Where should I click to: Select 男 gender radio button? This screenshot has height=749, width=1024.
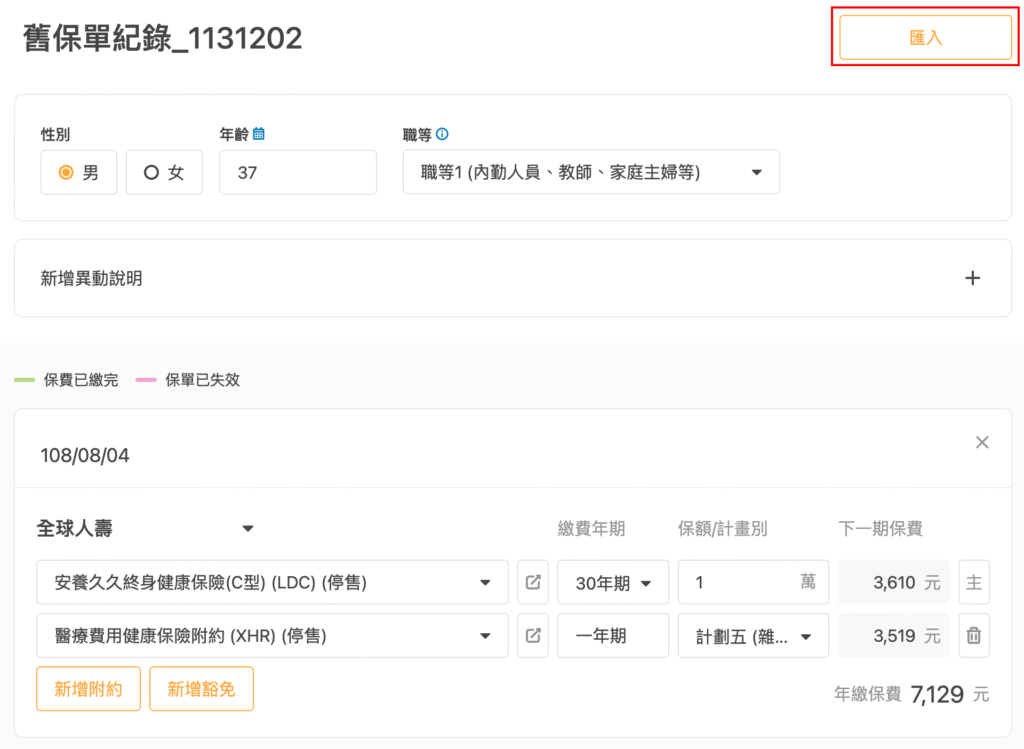[79, 172]
